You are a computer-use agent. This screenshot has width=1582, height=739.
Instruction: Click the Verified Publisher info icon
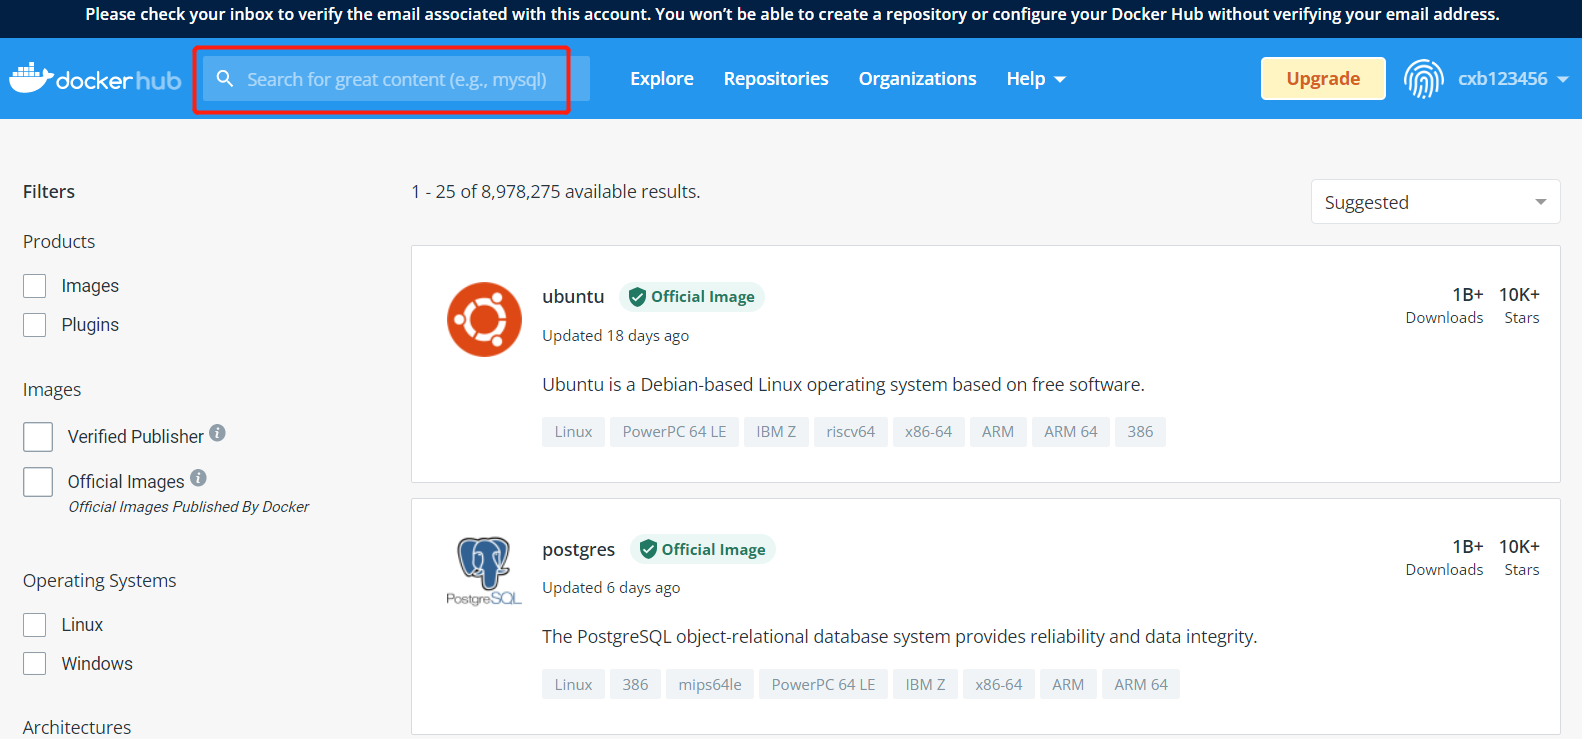[x=217, y=433]
